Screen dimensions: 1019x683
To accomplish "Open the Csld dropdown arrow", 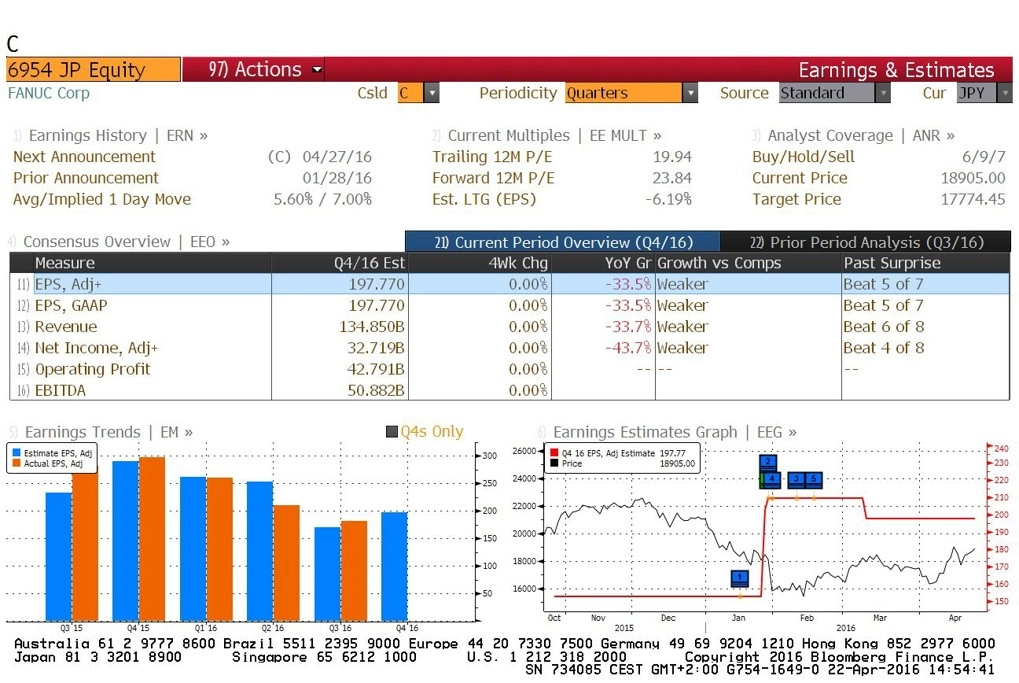I will (x=431, y=93).
